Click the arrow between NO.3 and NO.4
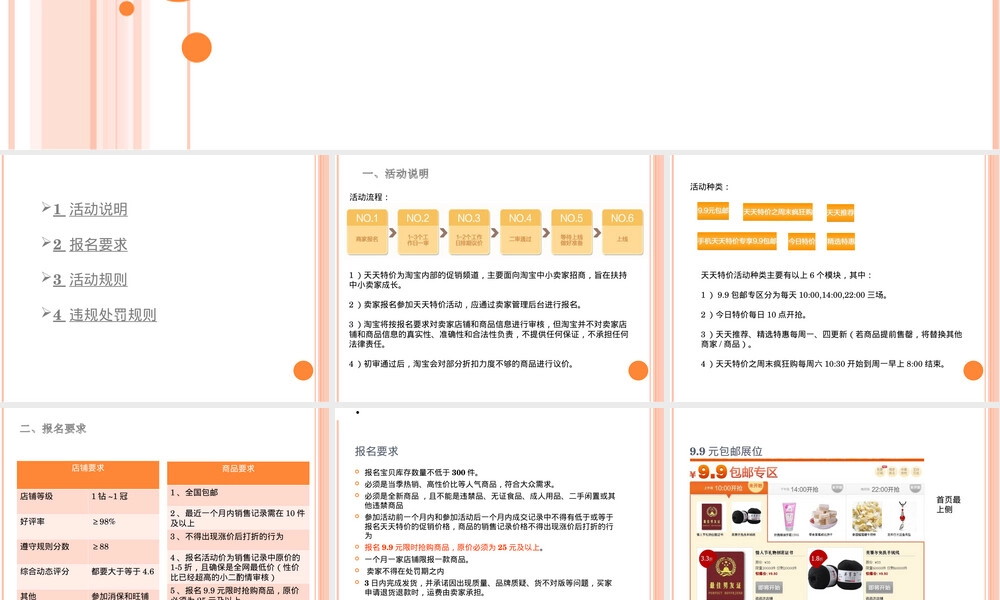This screenshot has height=600, width=1000. point(495,233)
